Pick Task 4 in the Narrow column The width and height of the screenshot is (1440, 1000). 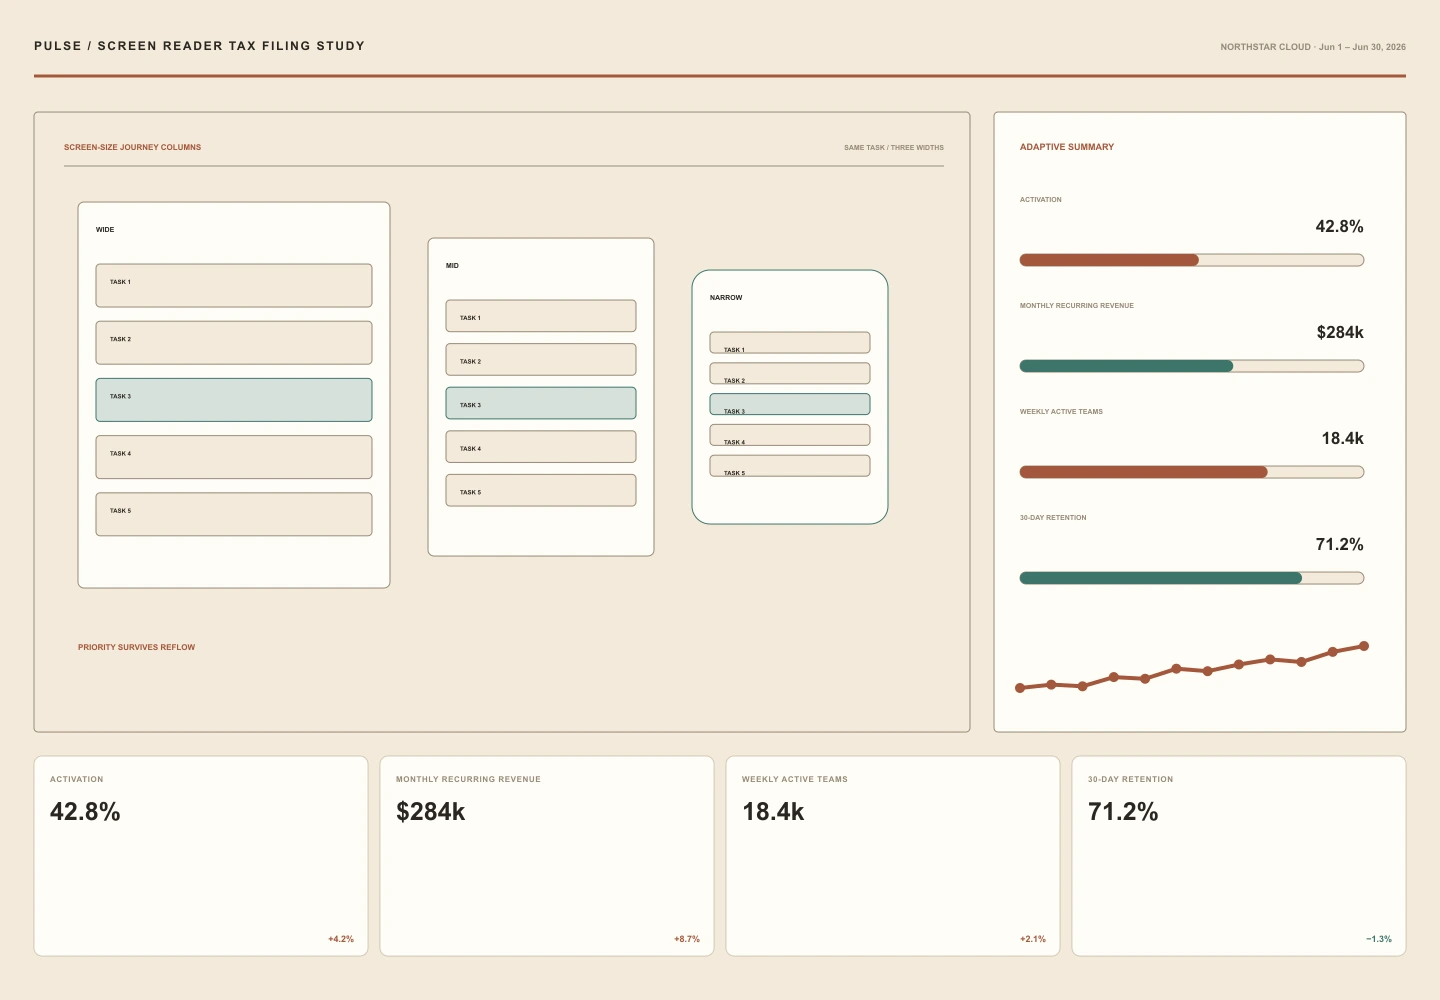tap(790, 435)
